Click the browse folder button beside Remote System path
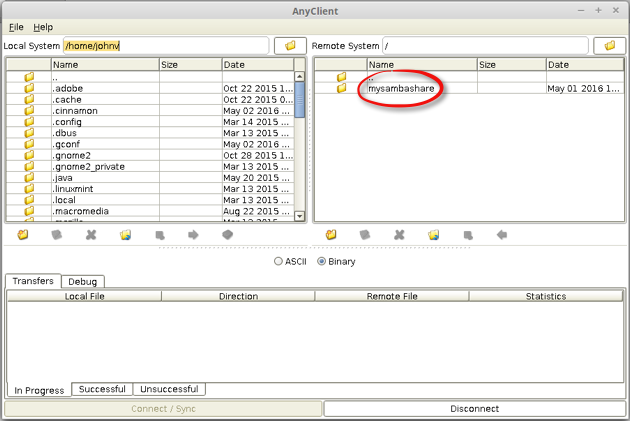The image size is (630, 421). pyautogui.click(x=609, y=46)
